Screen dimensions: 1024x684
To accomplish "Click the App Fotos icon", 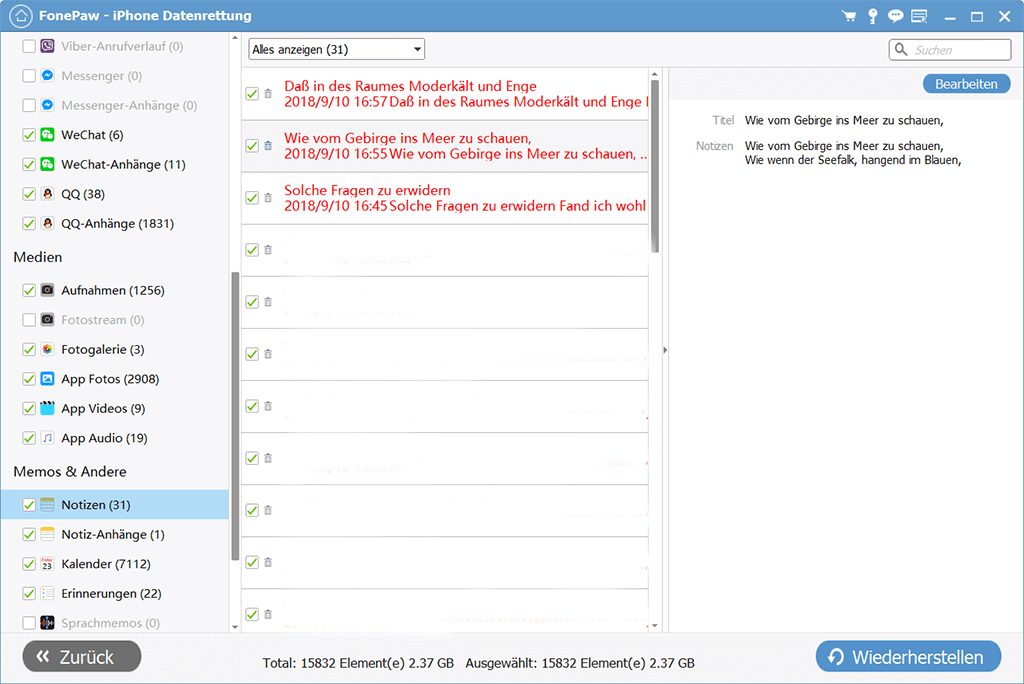I will pyautogui.click(x=47, y=378).
